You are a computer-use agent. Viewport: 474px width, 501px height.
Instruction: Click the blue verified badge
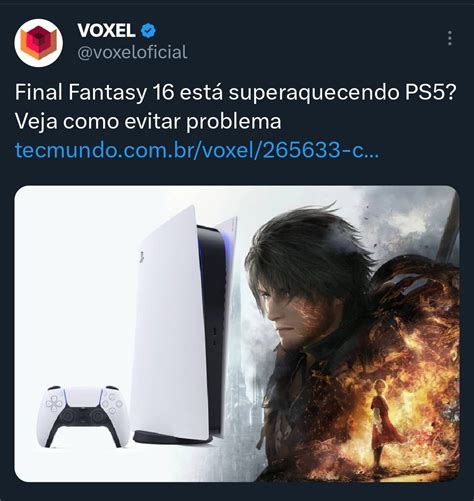148,31
